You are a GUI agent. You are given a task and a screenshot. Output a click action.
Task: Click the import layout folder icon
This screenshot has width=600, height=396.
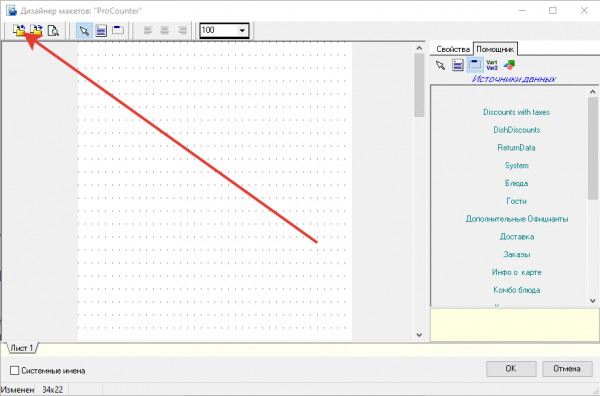pyautogui.click(x=19, y=30)
